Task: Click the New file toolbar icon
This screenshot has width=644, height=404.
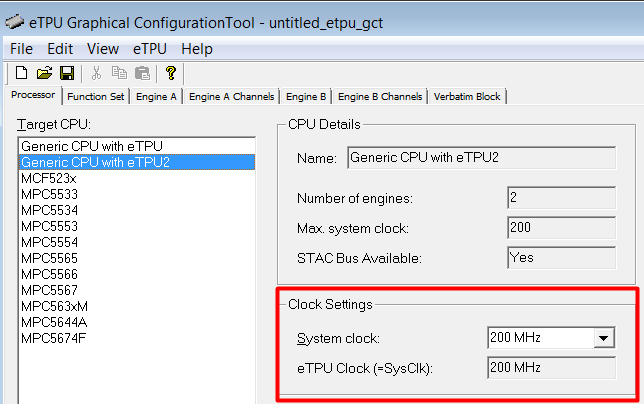Action: pos(21,73)
